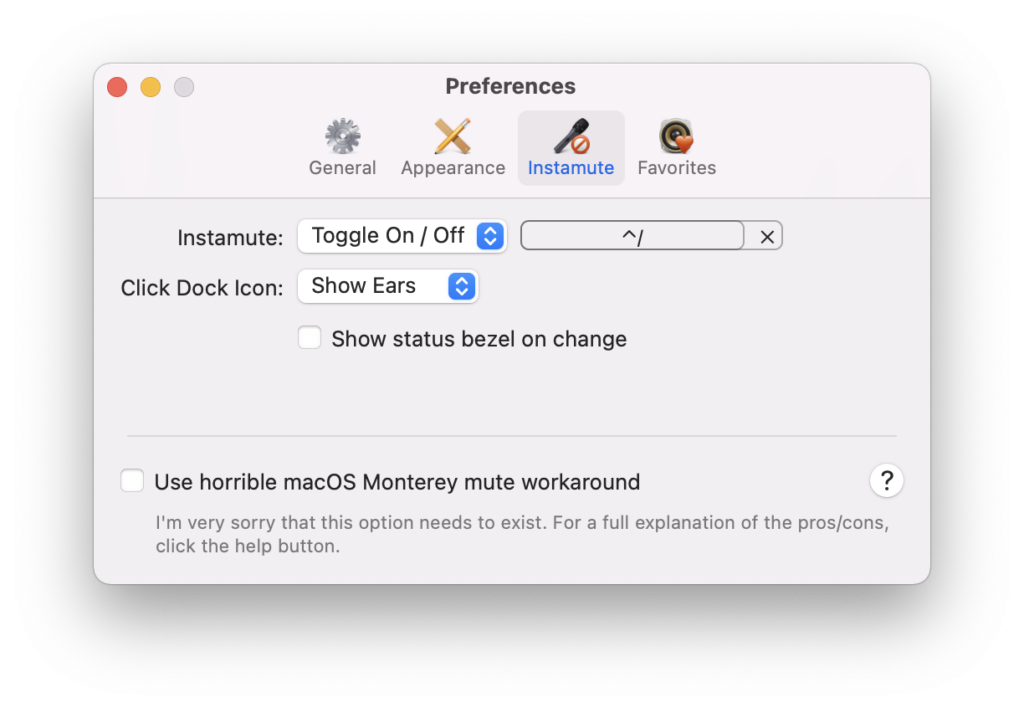This screenshot has width=1024, height=708.
Task: Switch to the General tab label
Action: click(x=342, y=168)
